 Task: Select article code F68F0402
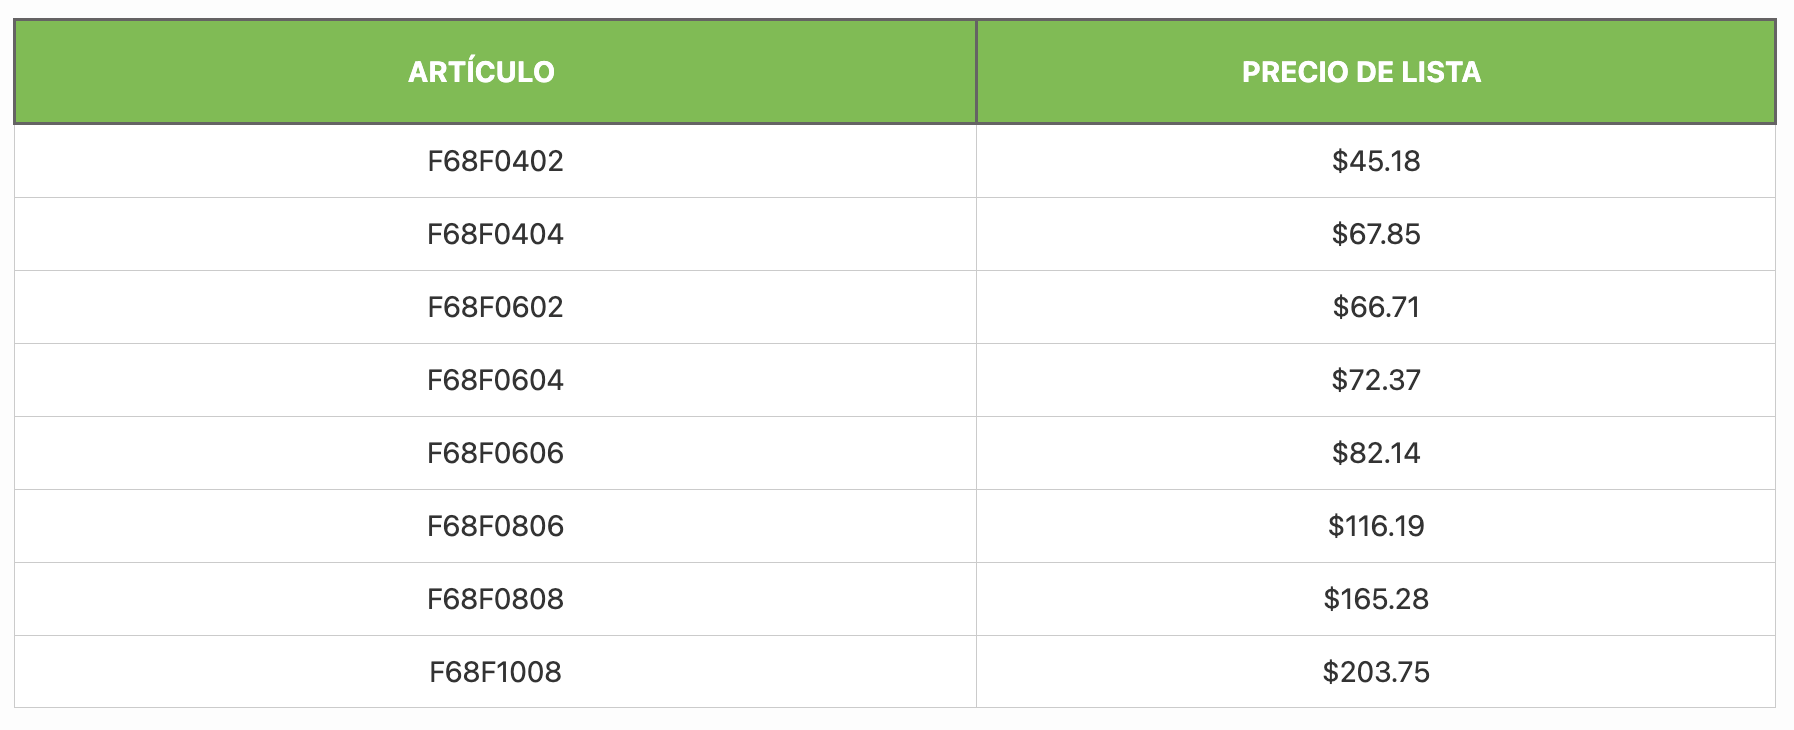point(495,161)
